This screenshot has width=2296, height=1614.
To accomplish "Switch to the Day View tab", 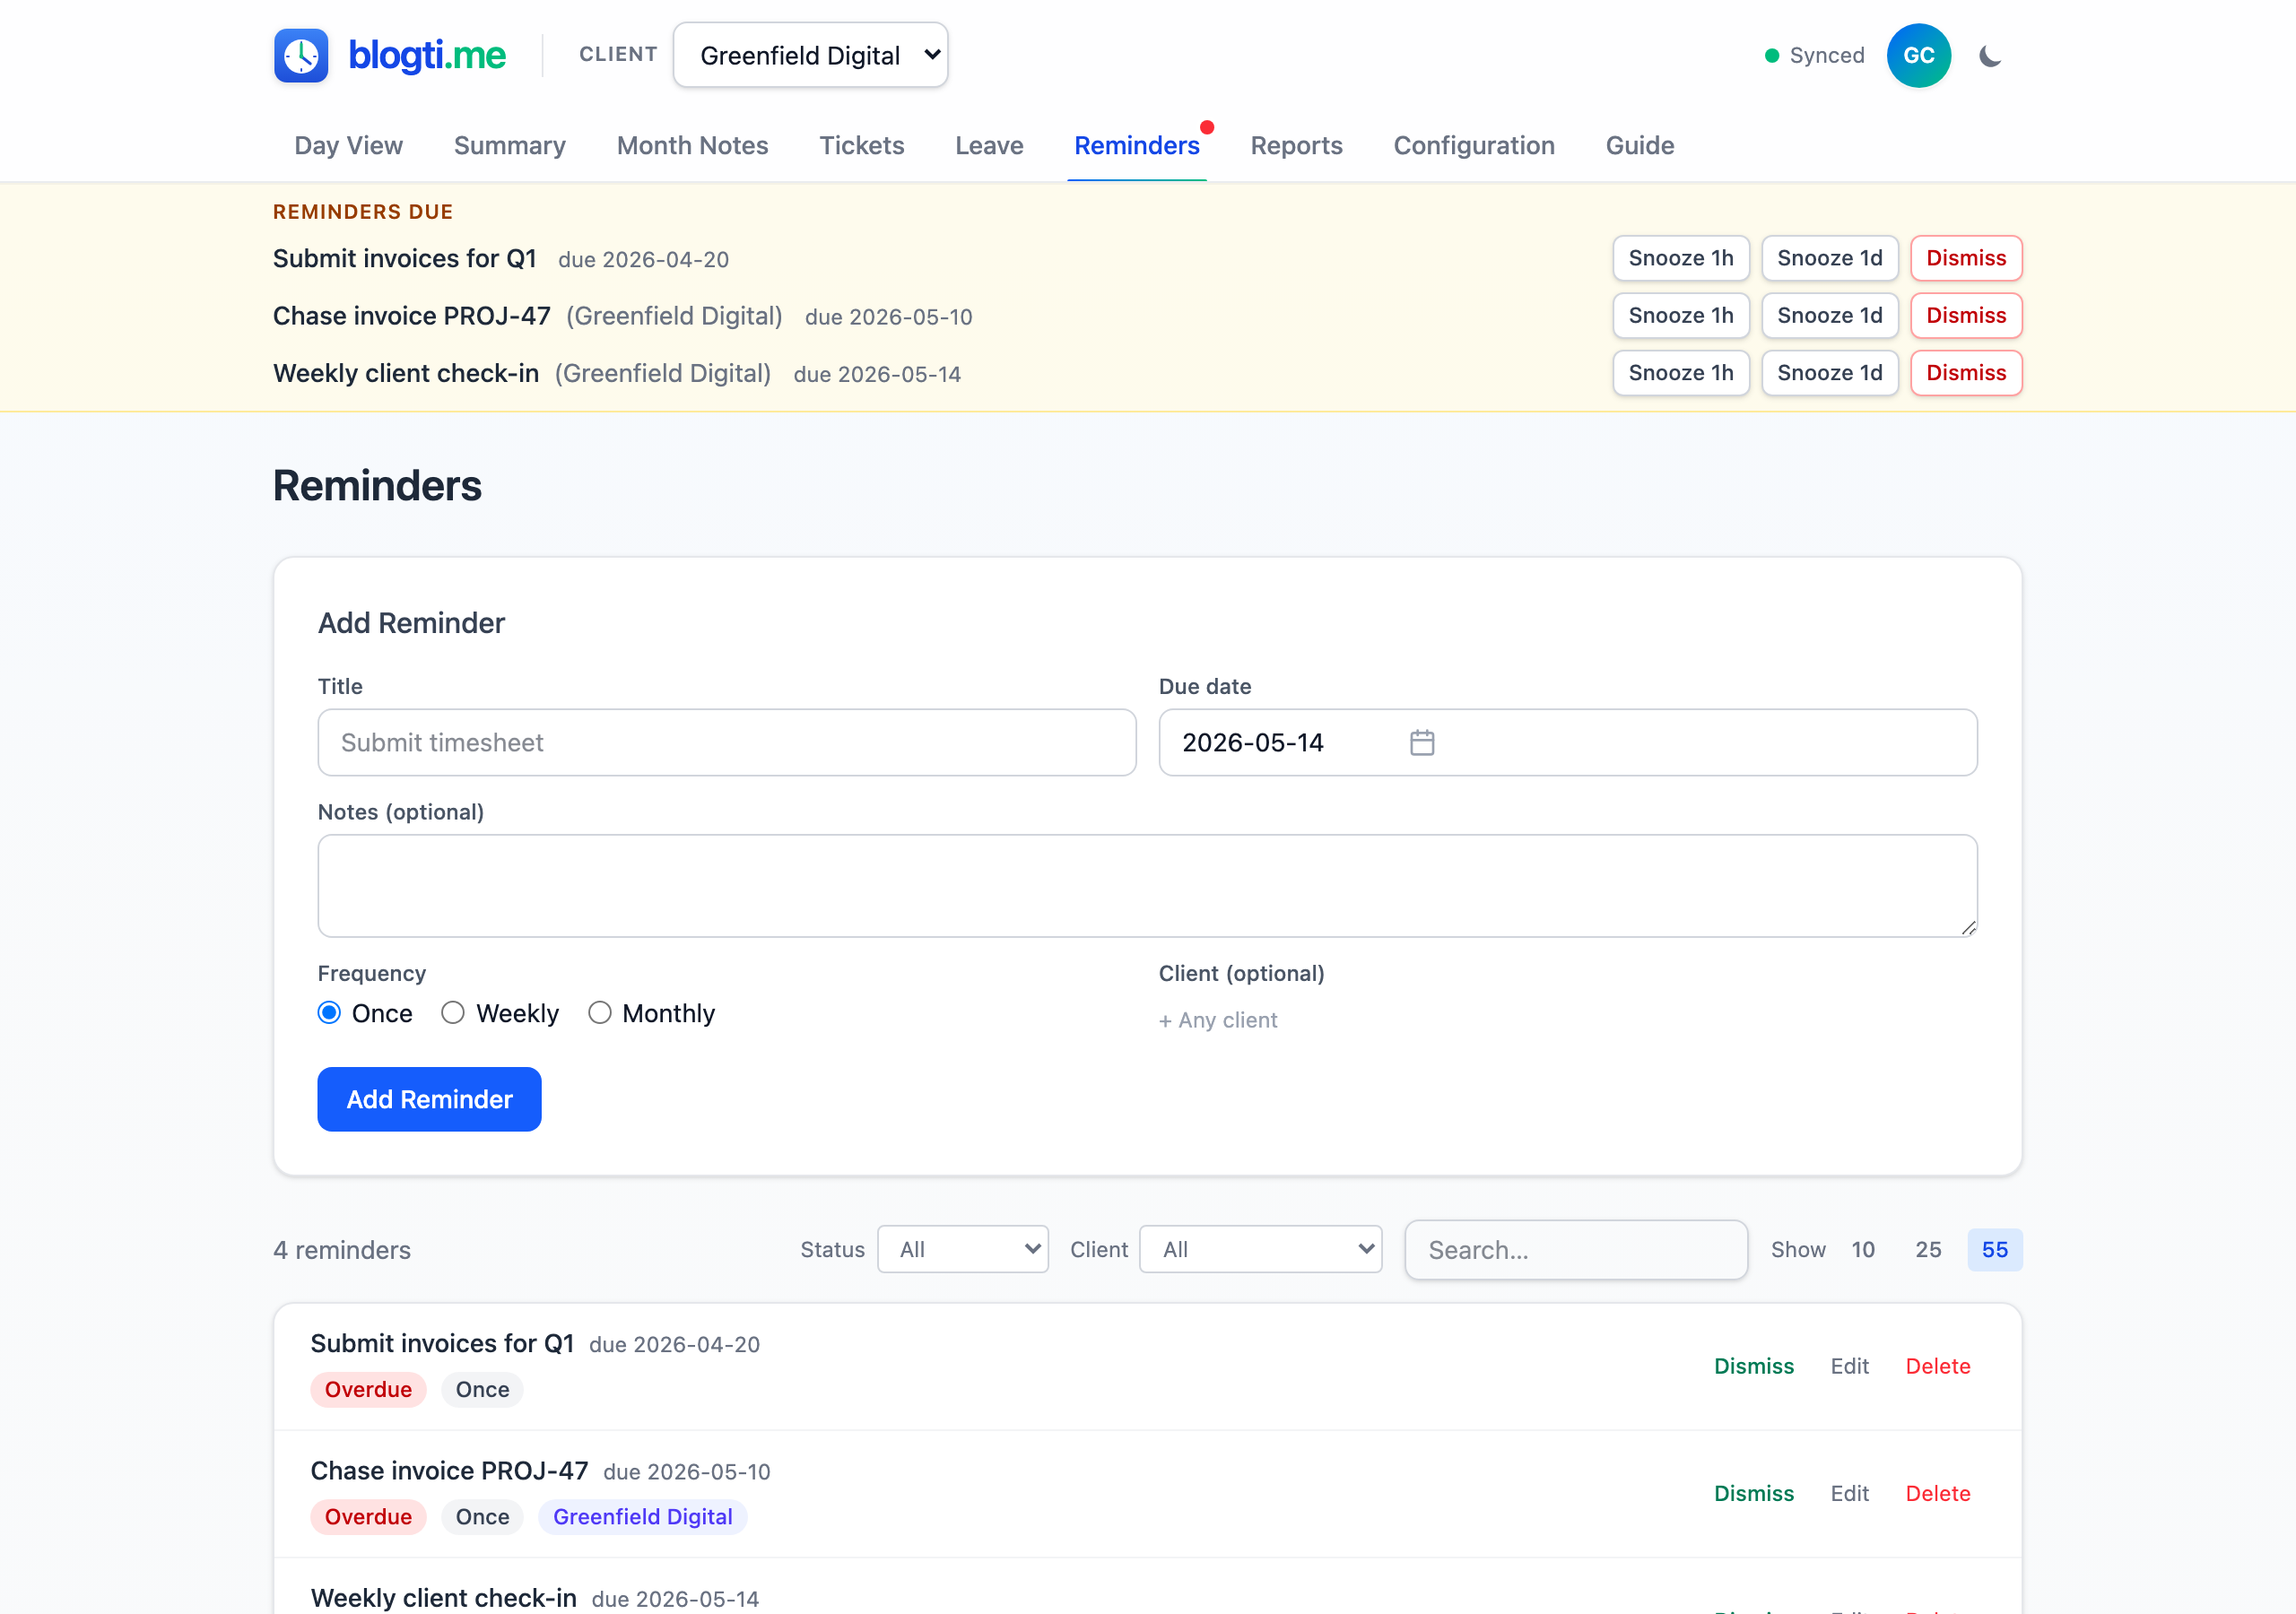I will (348, 146).
